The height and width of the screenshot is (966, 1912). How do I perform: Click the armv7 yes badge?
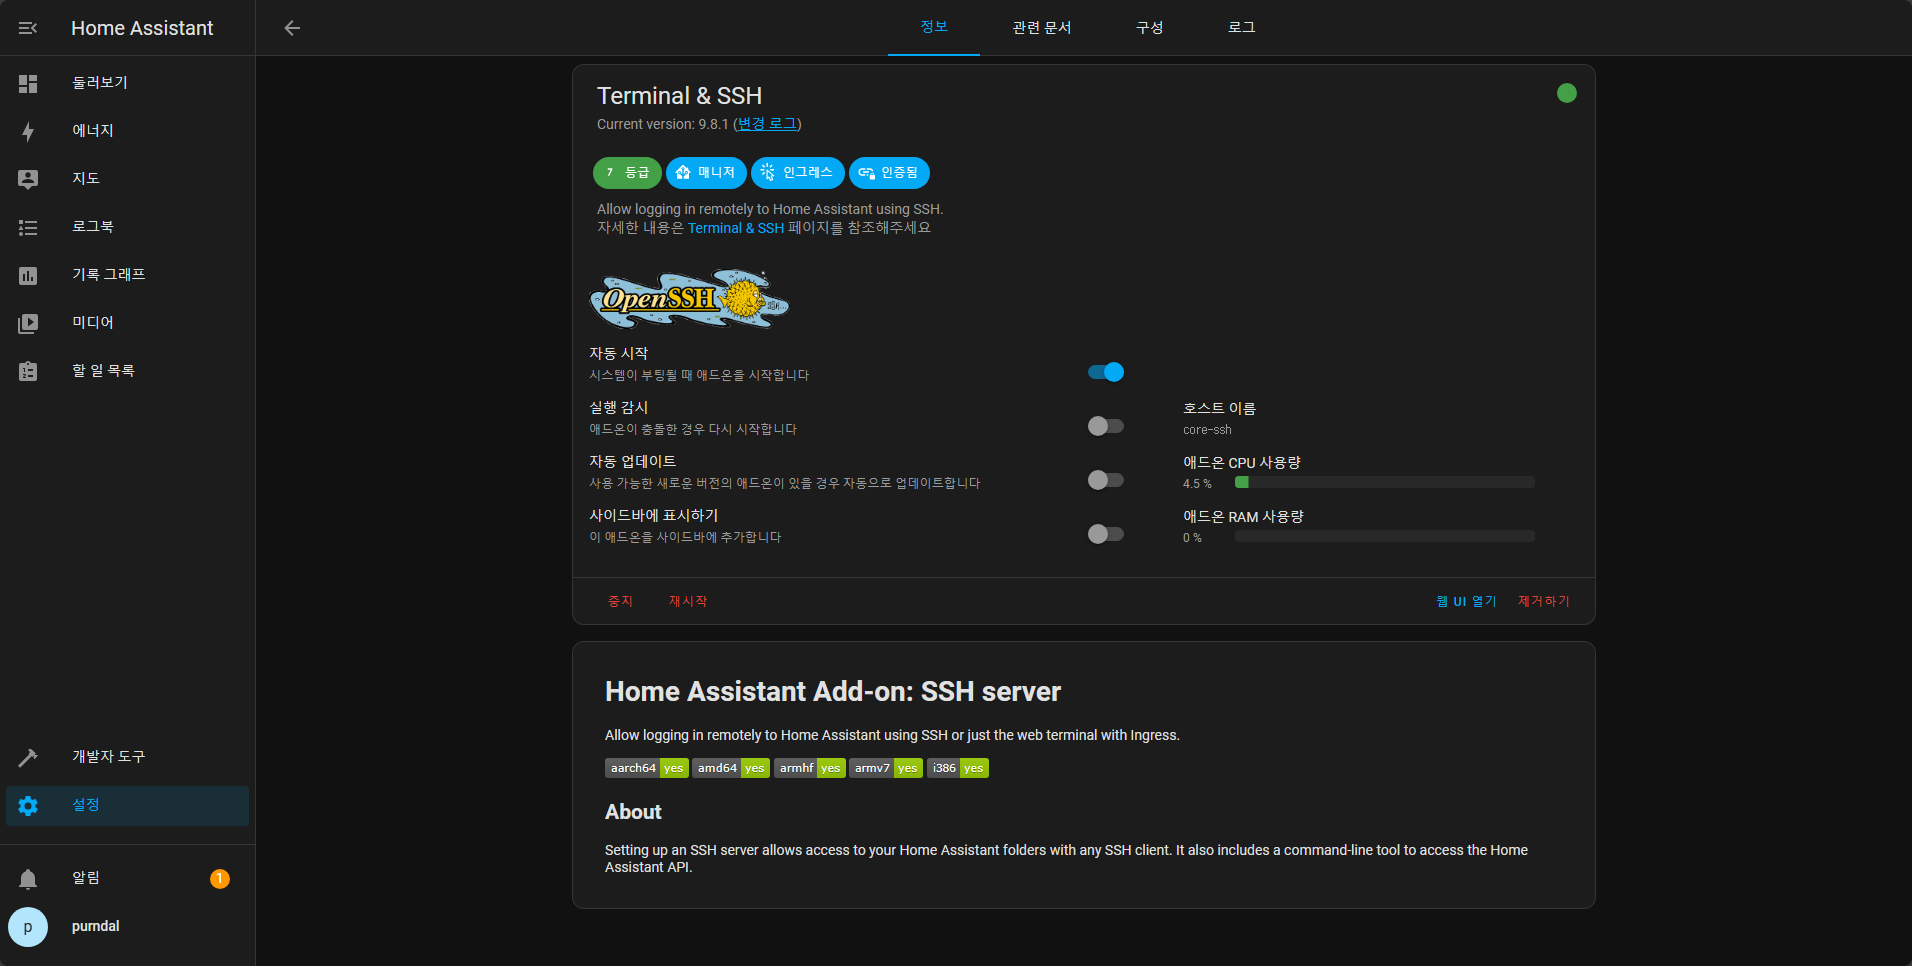coord(886,768)
